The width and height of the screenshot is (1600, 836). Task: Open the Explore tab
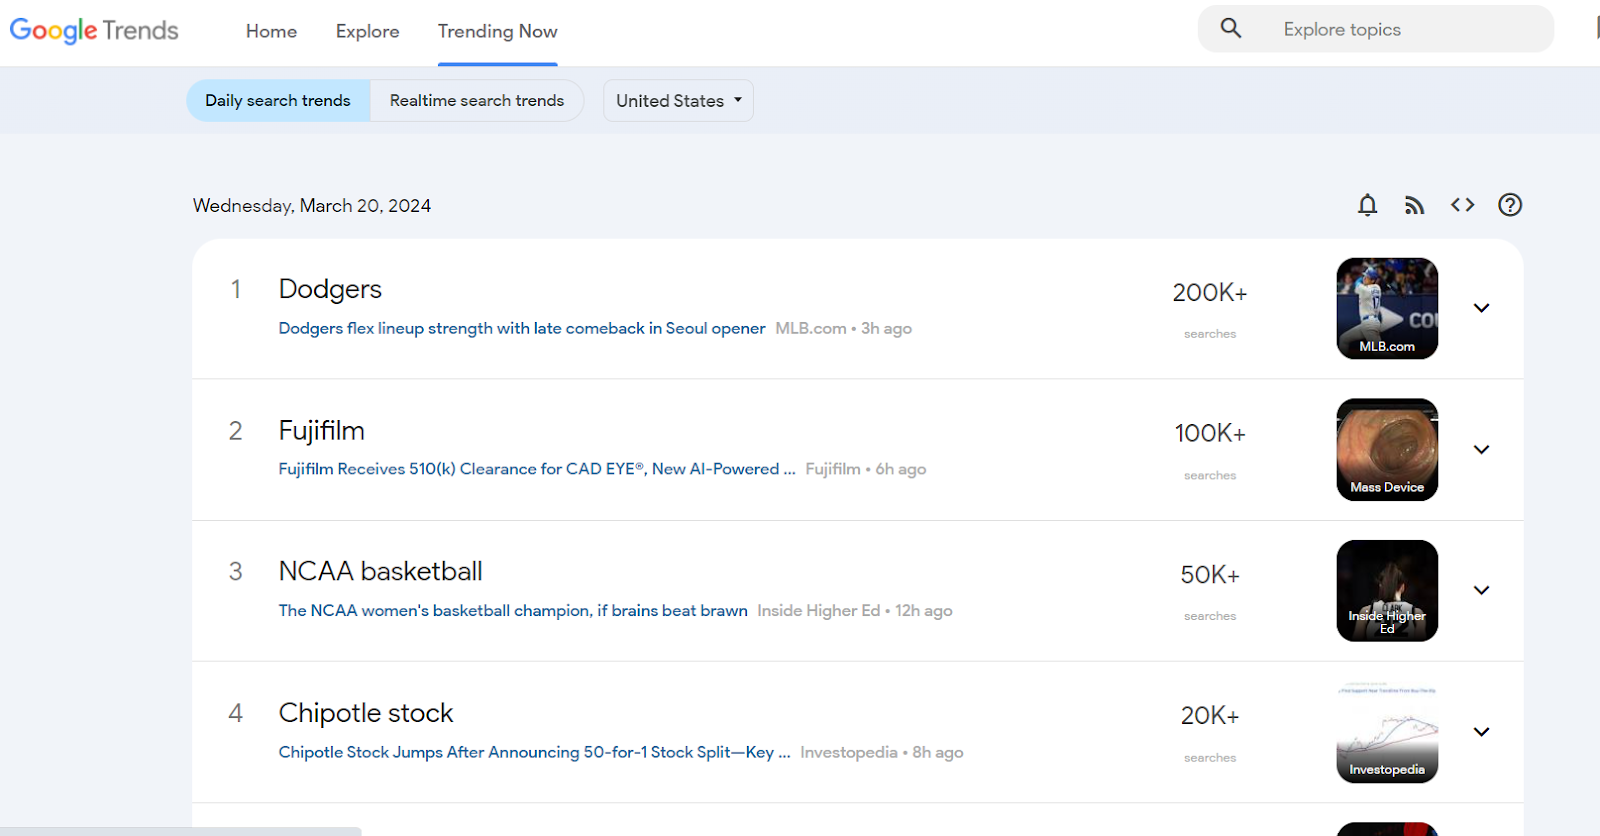[367, 31]
